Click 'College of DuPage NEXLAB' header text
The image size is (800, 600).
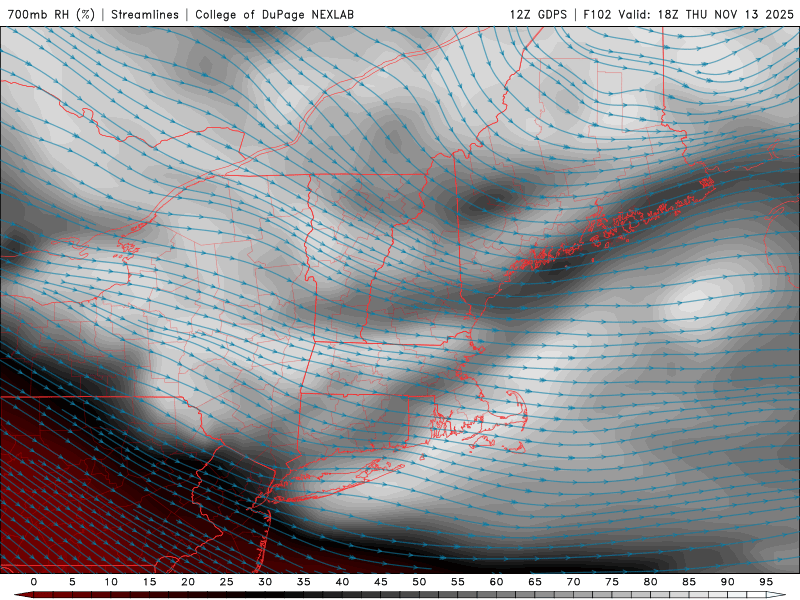[x=274, y=14]
